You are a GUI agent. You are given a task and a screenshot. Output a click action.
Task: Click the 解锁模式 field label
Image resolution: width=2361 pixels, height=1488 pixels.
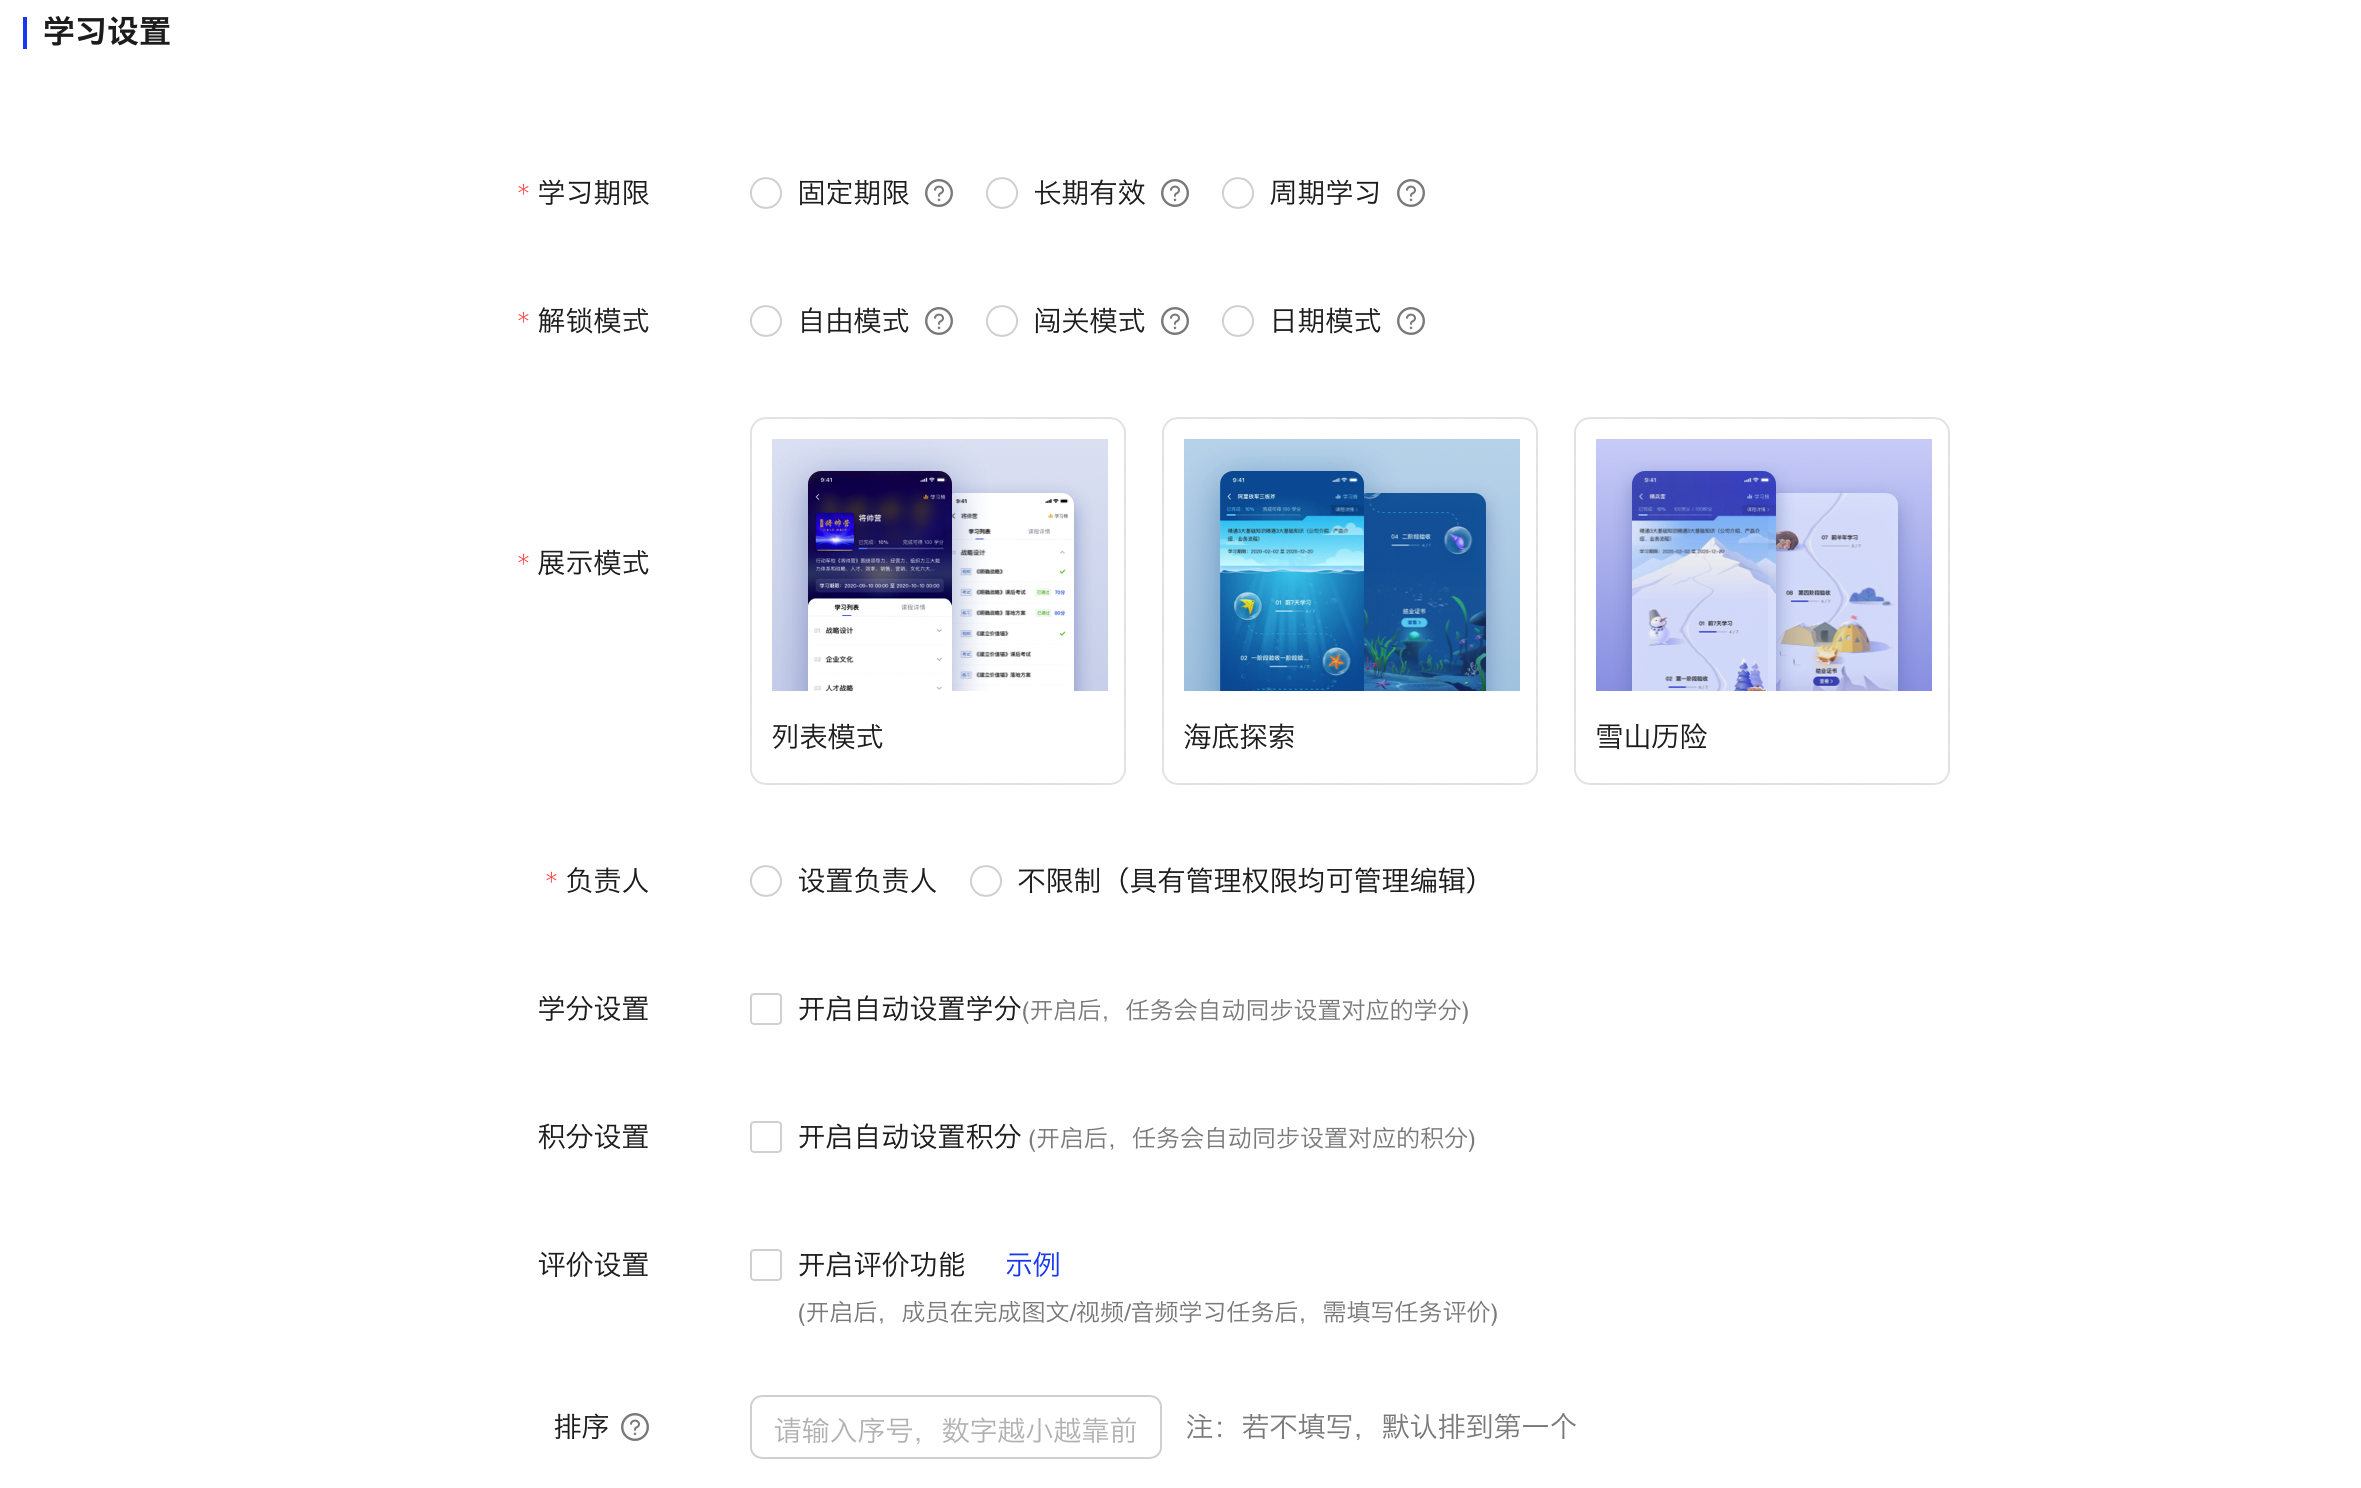pos(593,321)
